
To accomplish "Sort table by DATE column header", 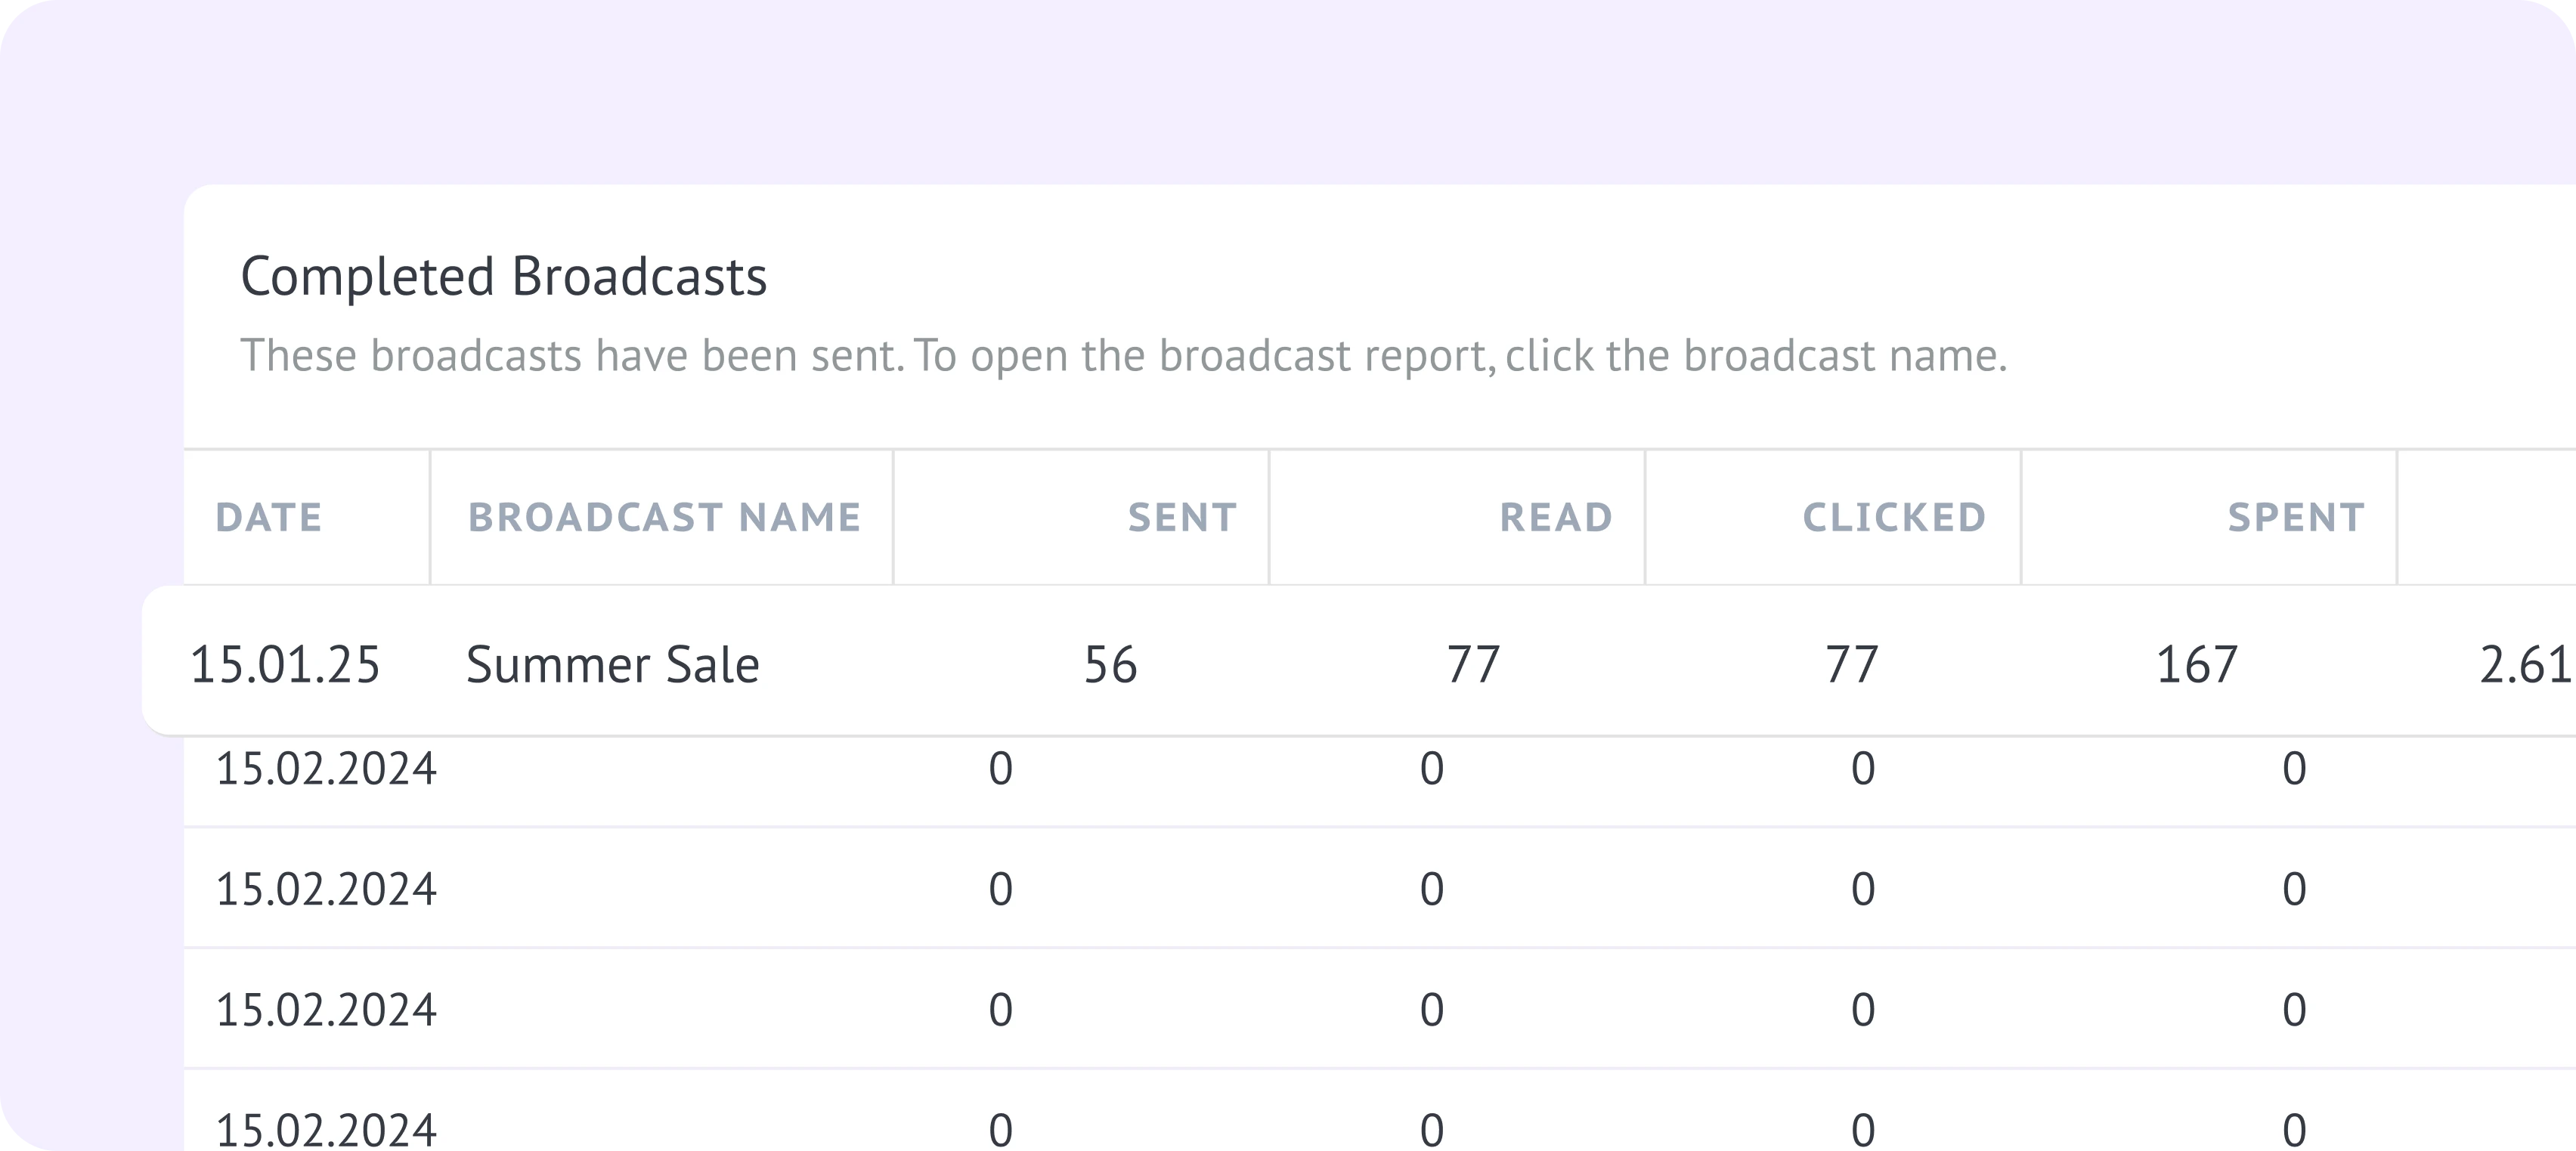I will click(x=269, y=517).
